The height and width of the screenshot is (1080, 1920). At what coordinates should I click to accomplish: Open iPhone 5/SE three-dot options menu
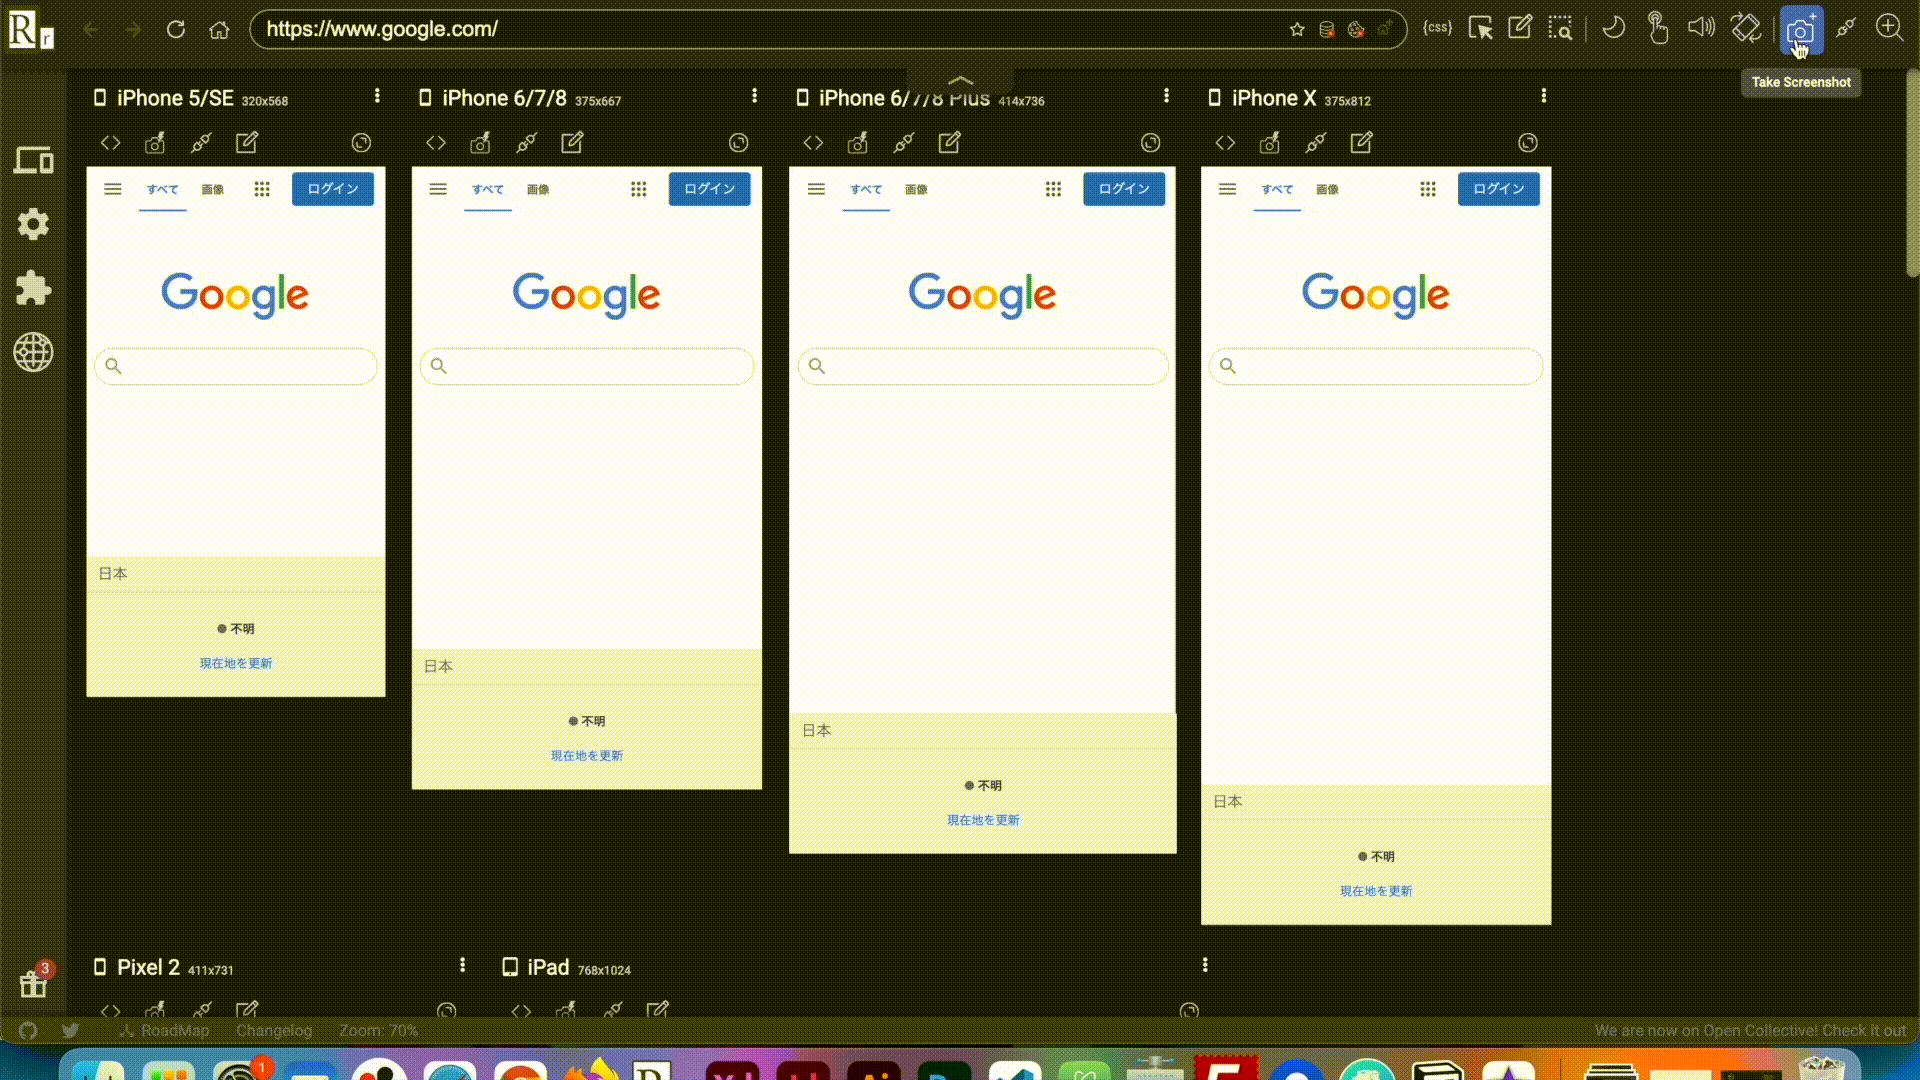click(x=377, y=96)
